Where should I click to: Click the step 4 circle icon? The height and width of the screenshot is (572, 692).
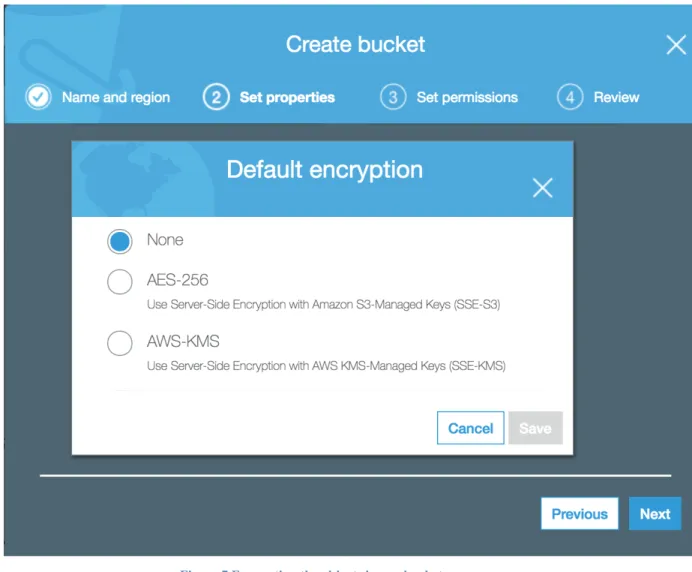click(x=570, y=97)
